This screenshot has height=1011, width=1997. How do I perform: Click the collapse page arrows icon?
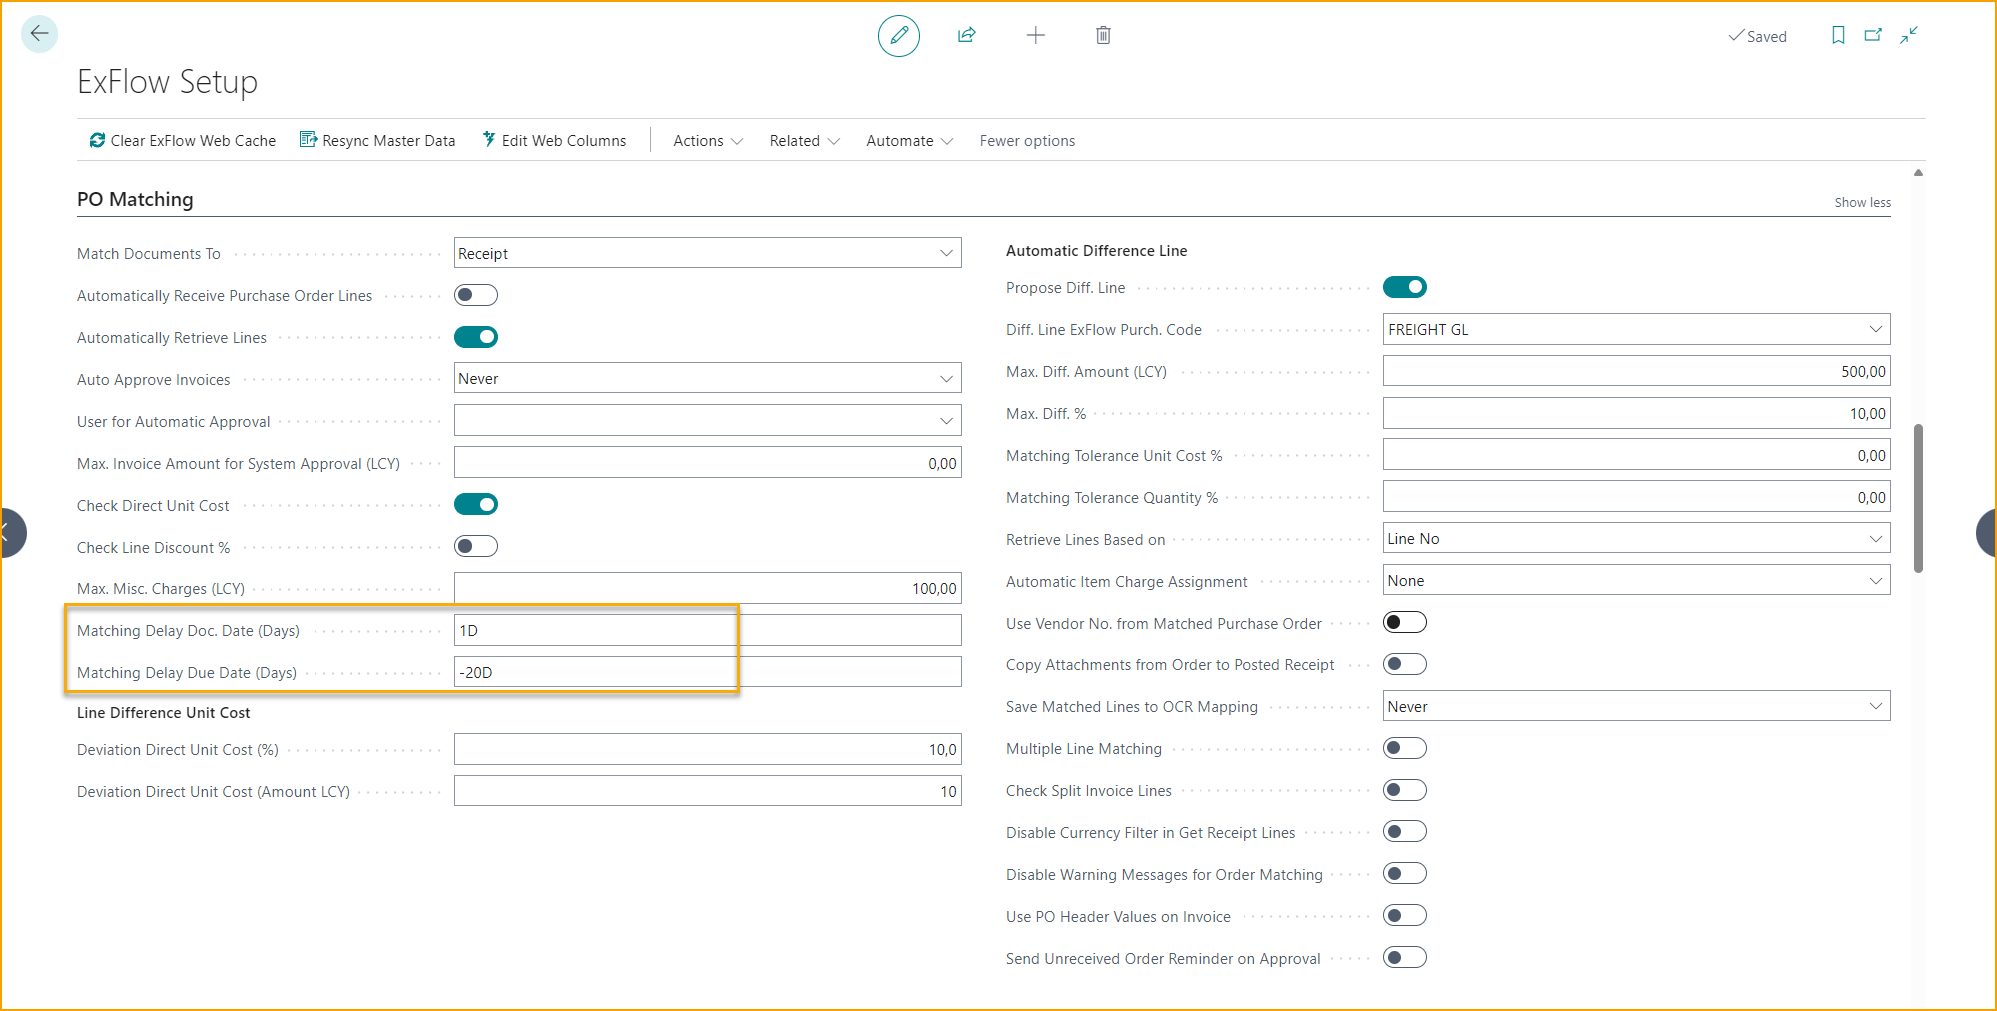click(x=1909, y=35)
